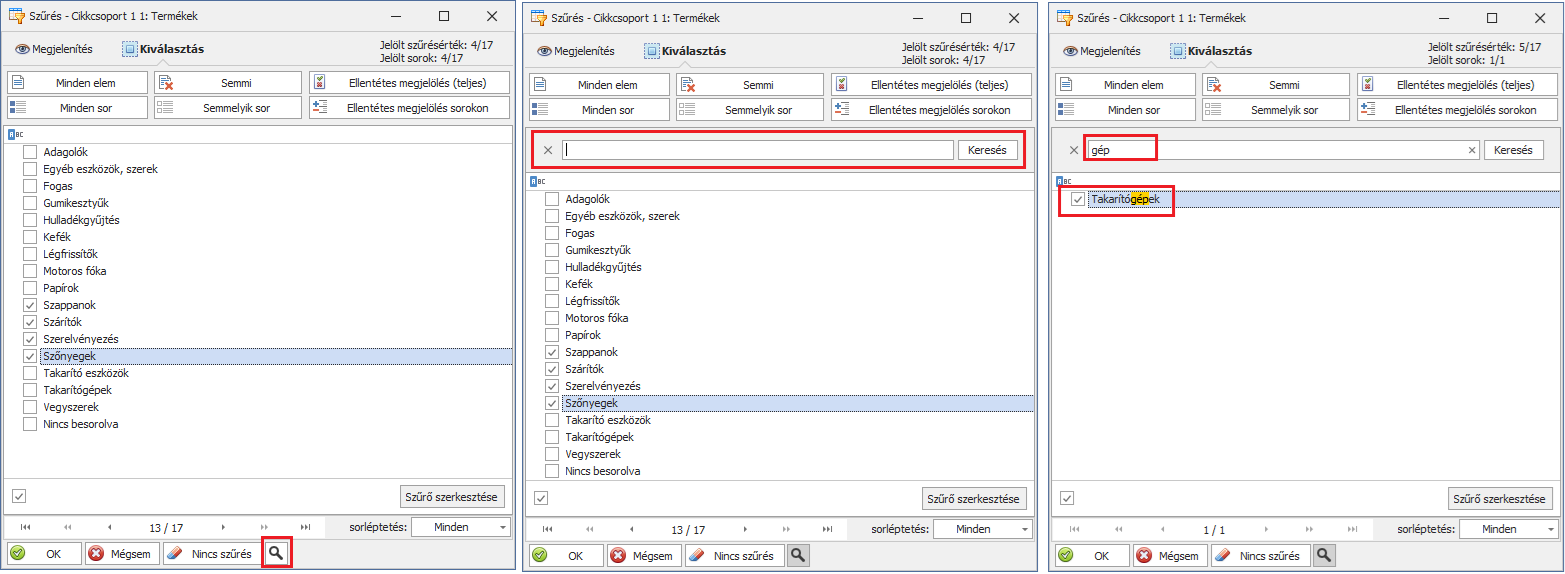Close the empty search bar with its X icon
This screenshot has width=1565, height=574.
coord(547,150)
